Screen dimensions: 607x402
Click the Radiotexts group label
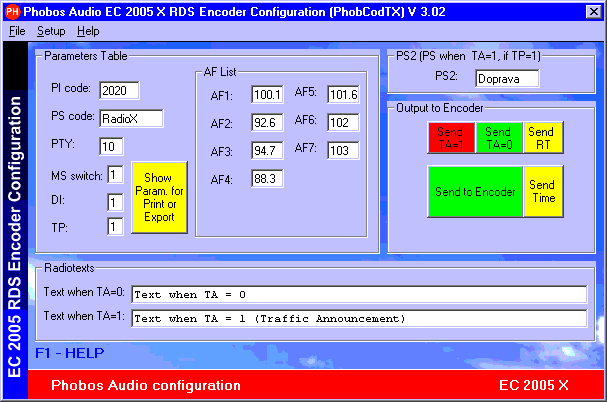click(x=69, y=268)
